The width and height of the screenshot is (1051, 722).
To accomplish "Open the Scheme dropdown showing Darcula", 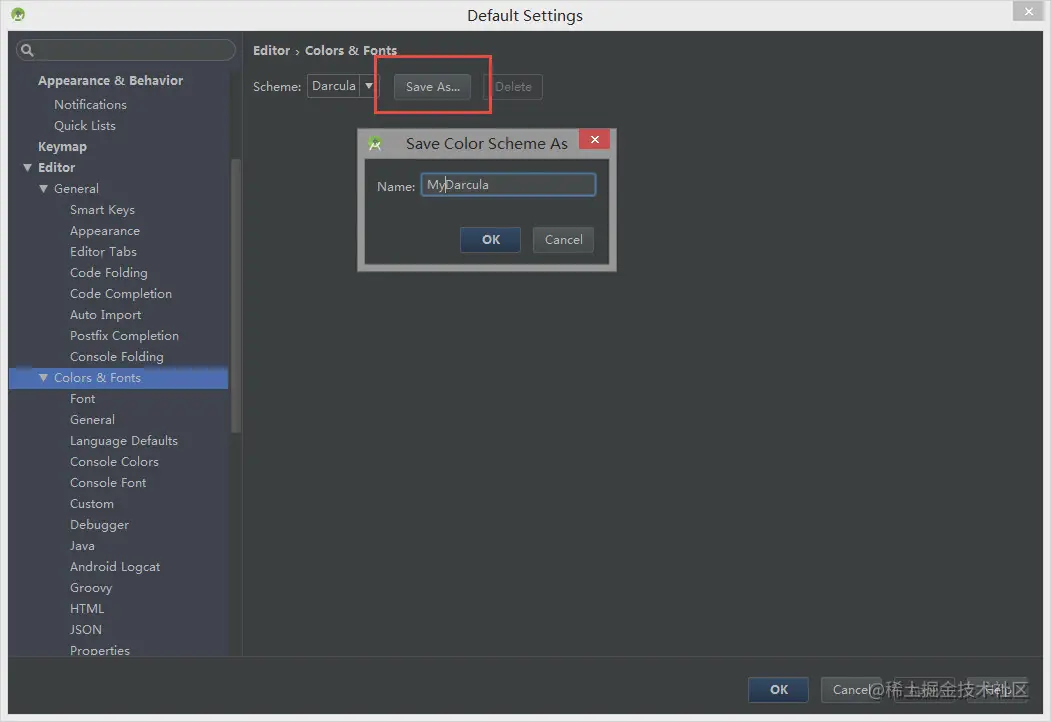I will 343,86.
